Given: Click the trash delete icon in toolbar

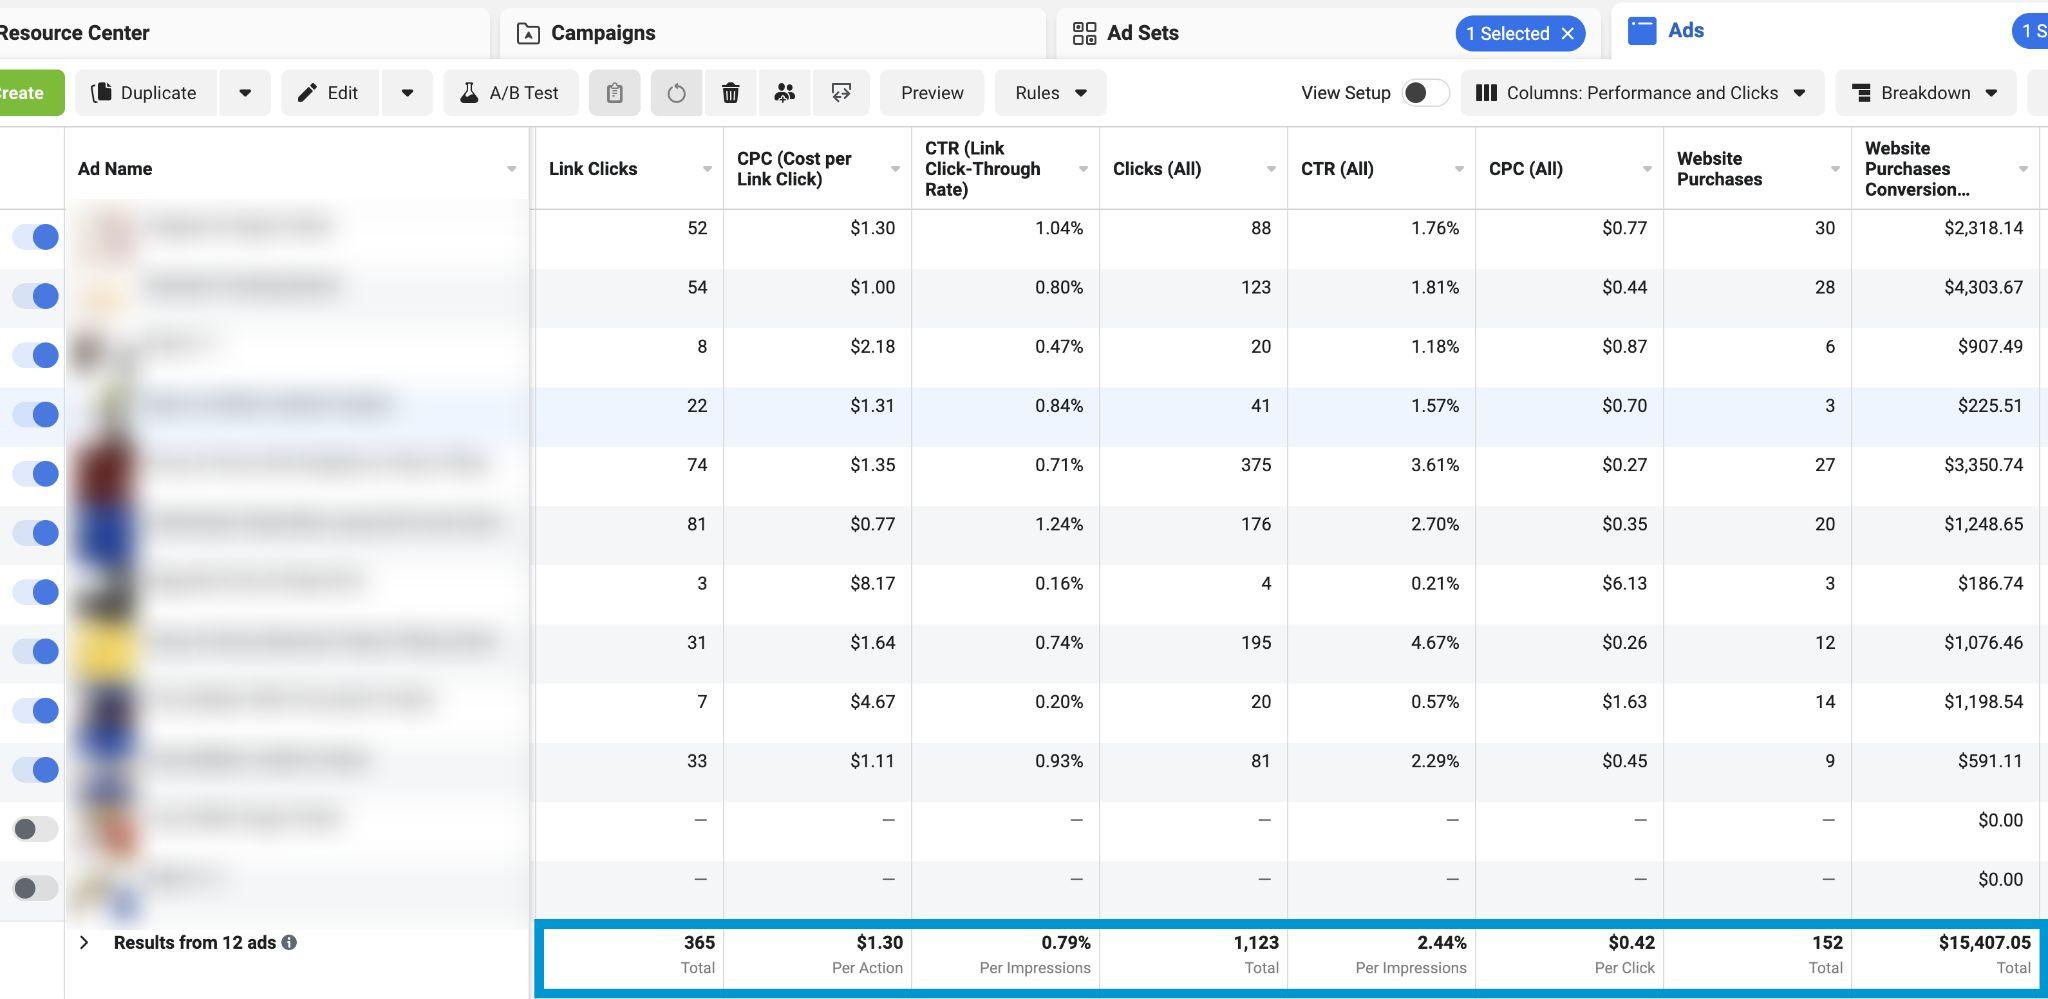Looking at the screenshot, I should 730,93.
